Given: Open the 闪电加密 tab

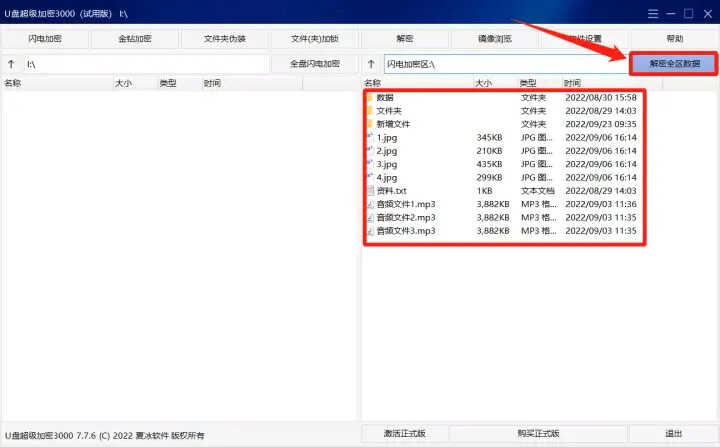Looking at the screenshot, I should [x=45, y=39].
